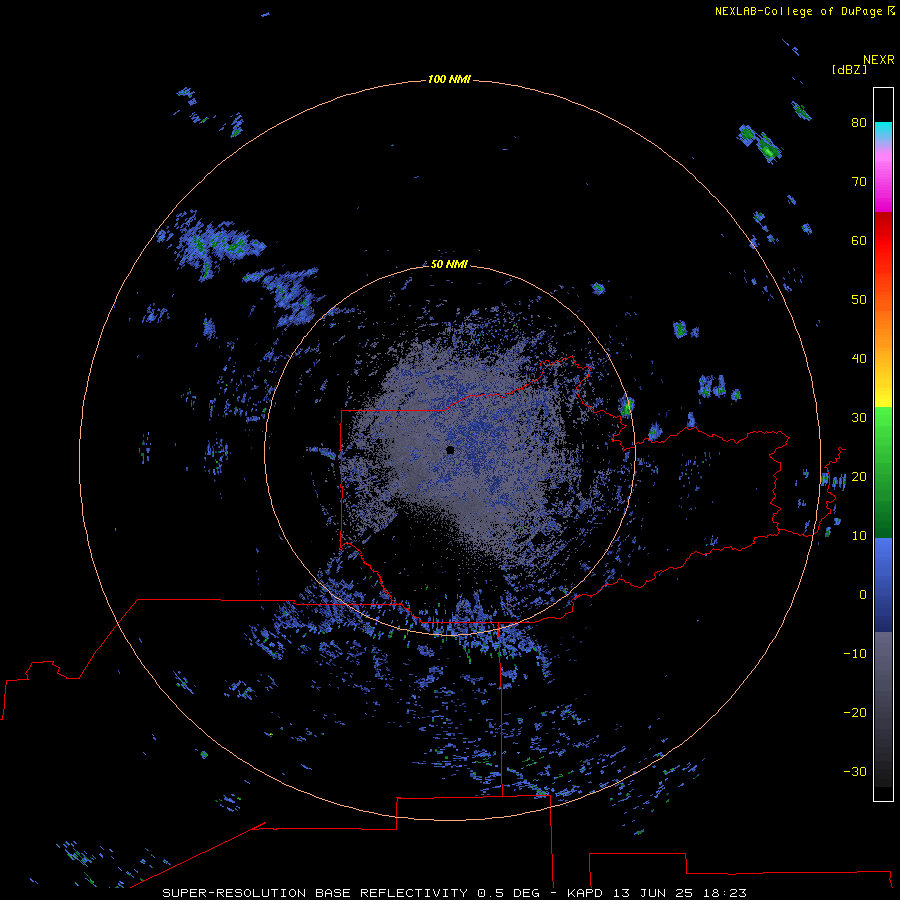
Task: Click the -20 value on the dBZ scale
Action: 855,712
